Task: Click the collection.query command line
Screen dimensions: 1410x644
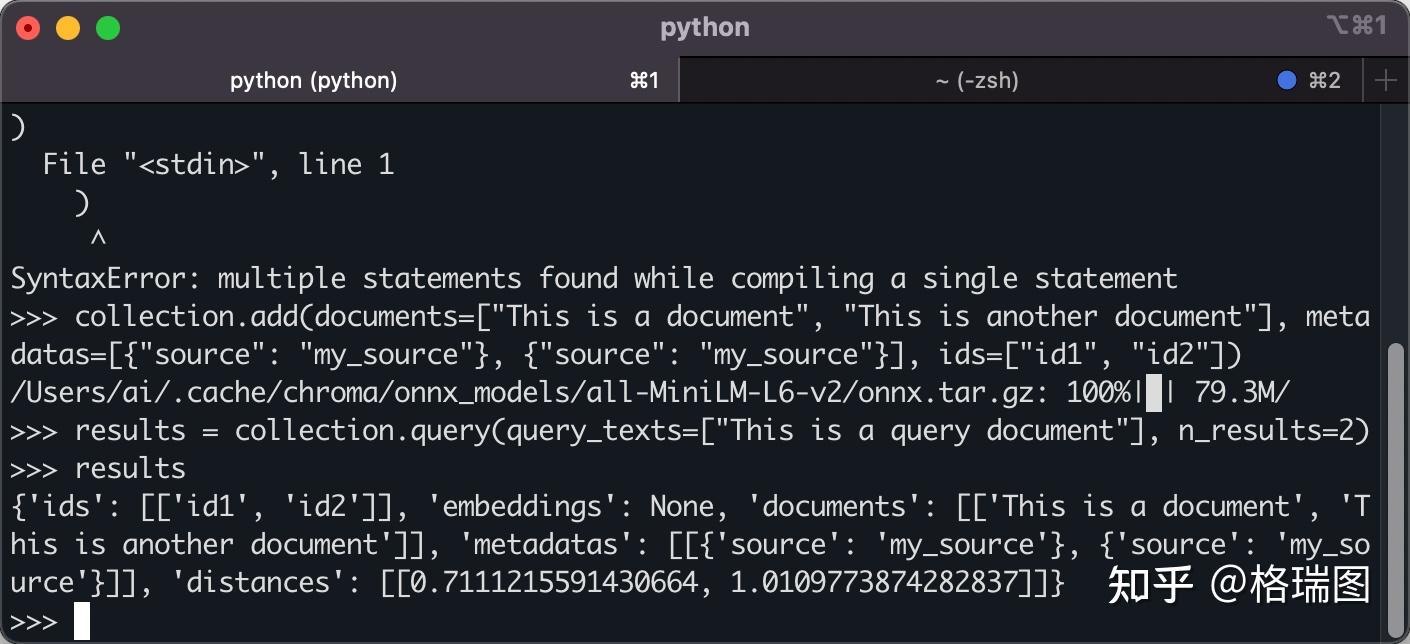Action: tap(720, 431)
